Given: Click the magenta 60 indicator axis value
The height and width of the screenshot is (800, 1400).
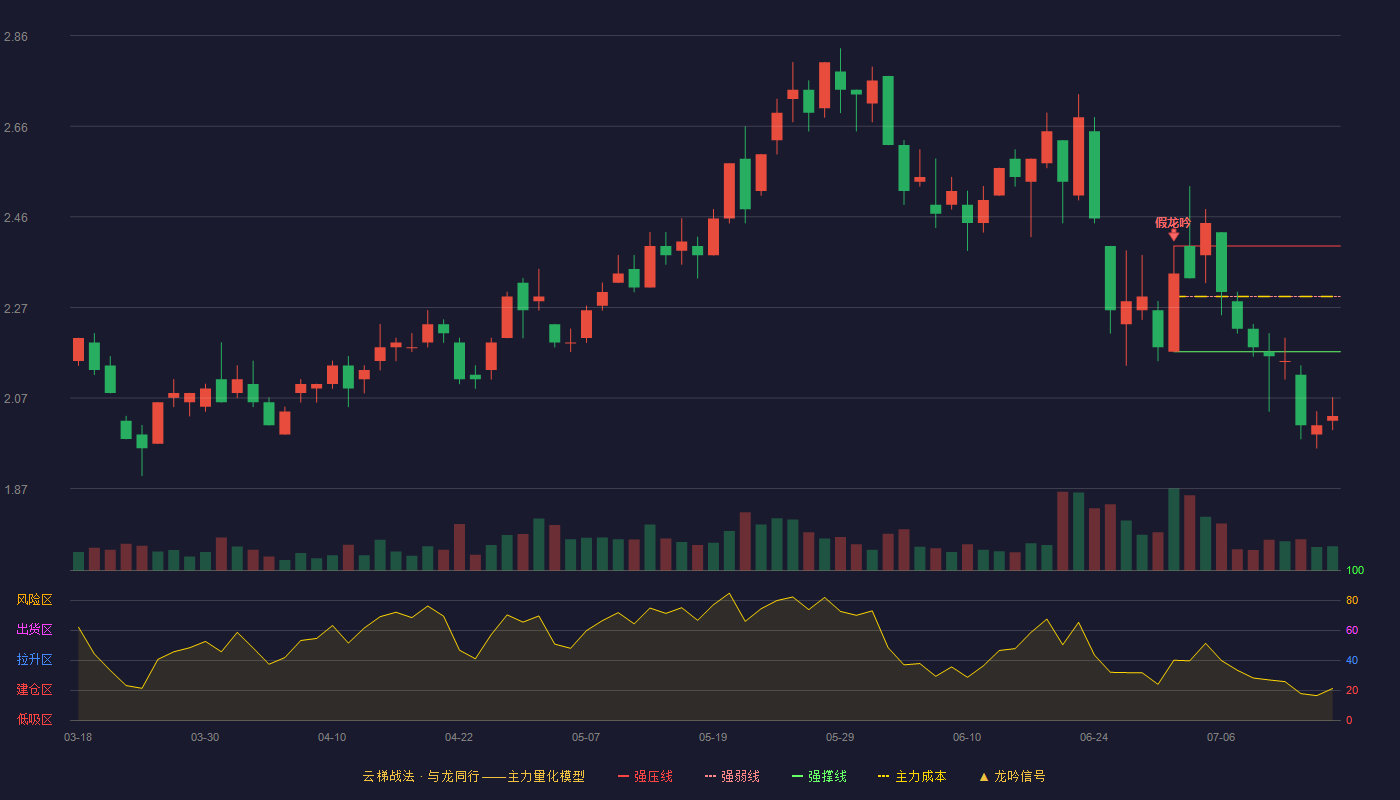Looking at the screenshot, I should [x=1352, y=630].
